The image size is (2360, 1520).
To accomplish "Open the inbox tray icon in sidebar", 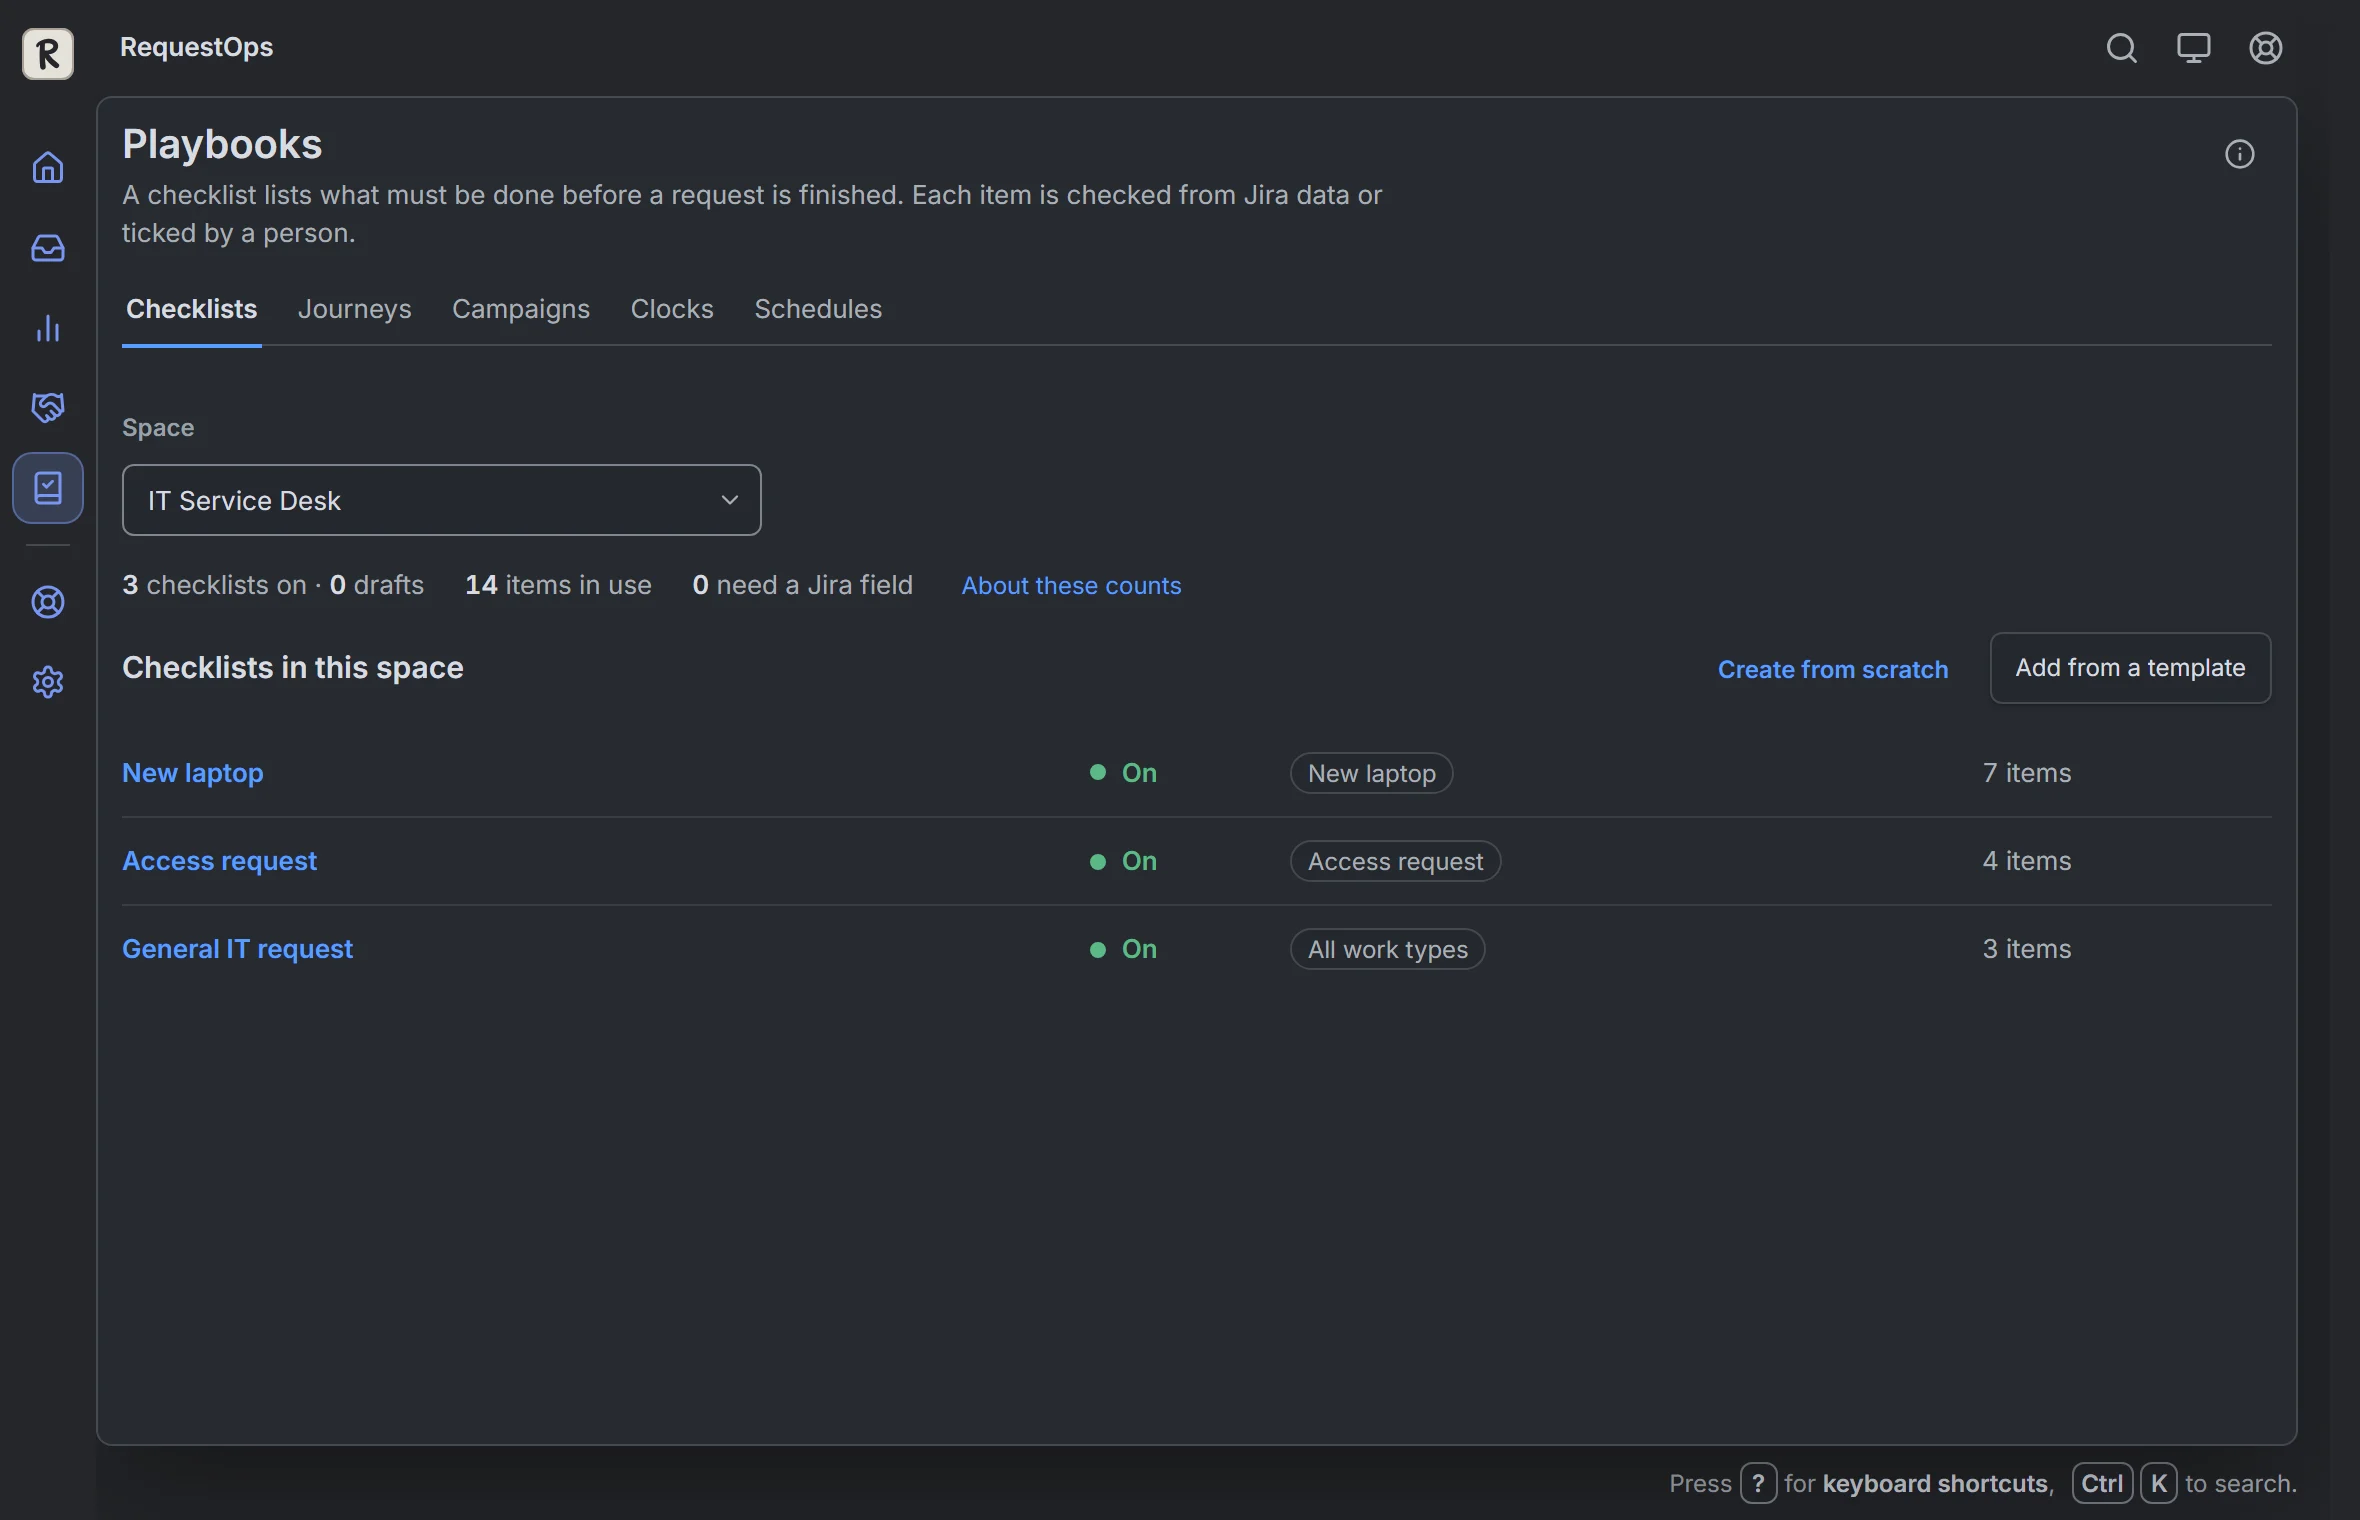I will (48, 247).
